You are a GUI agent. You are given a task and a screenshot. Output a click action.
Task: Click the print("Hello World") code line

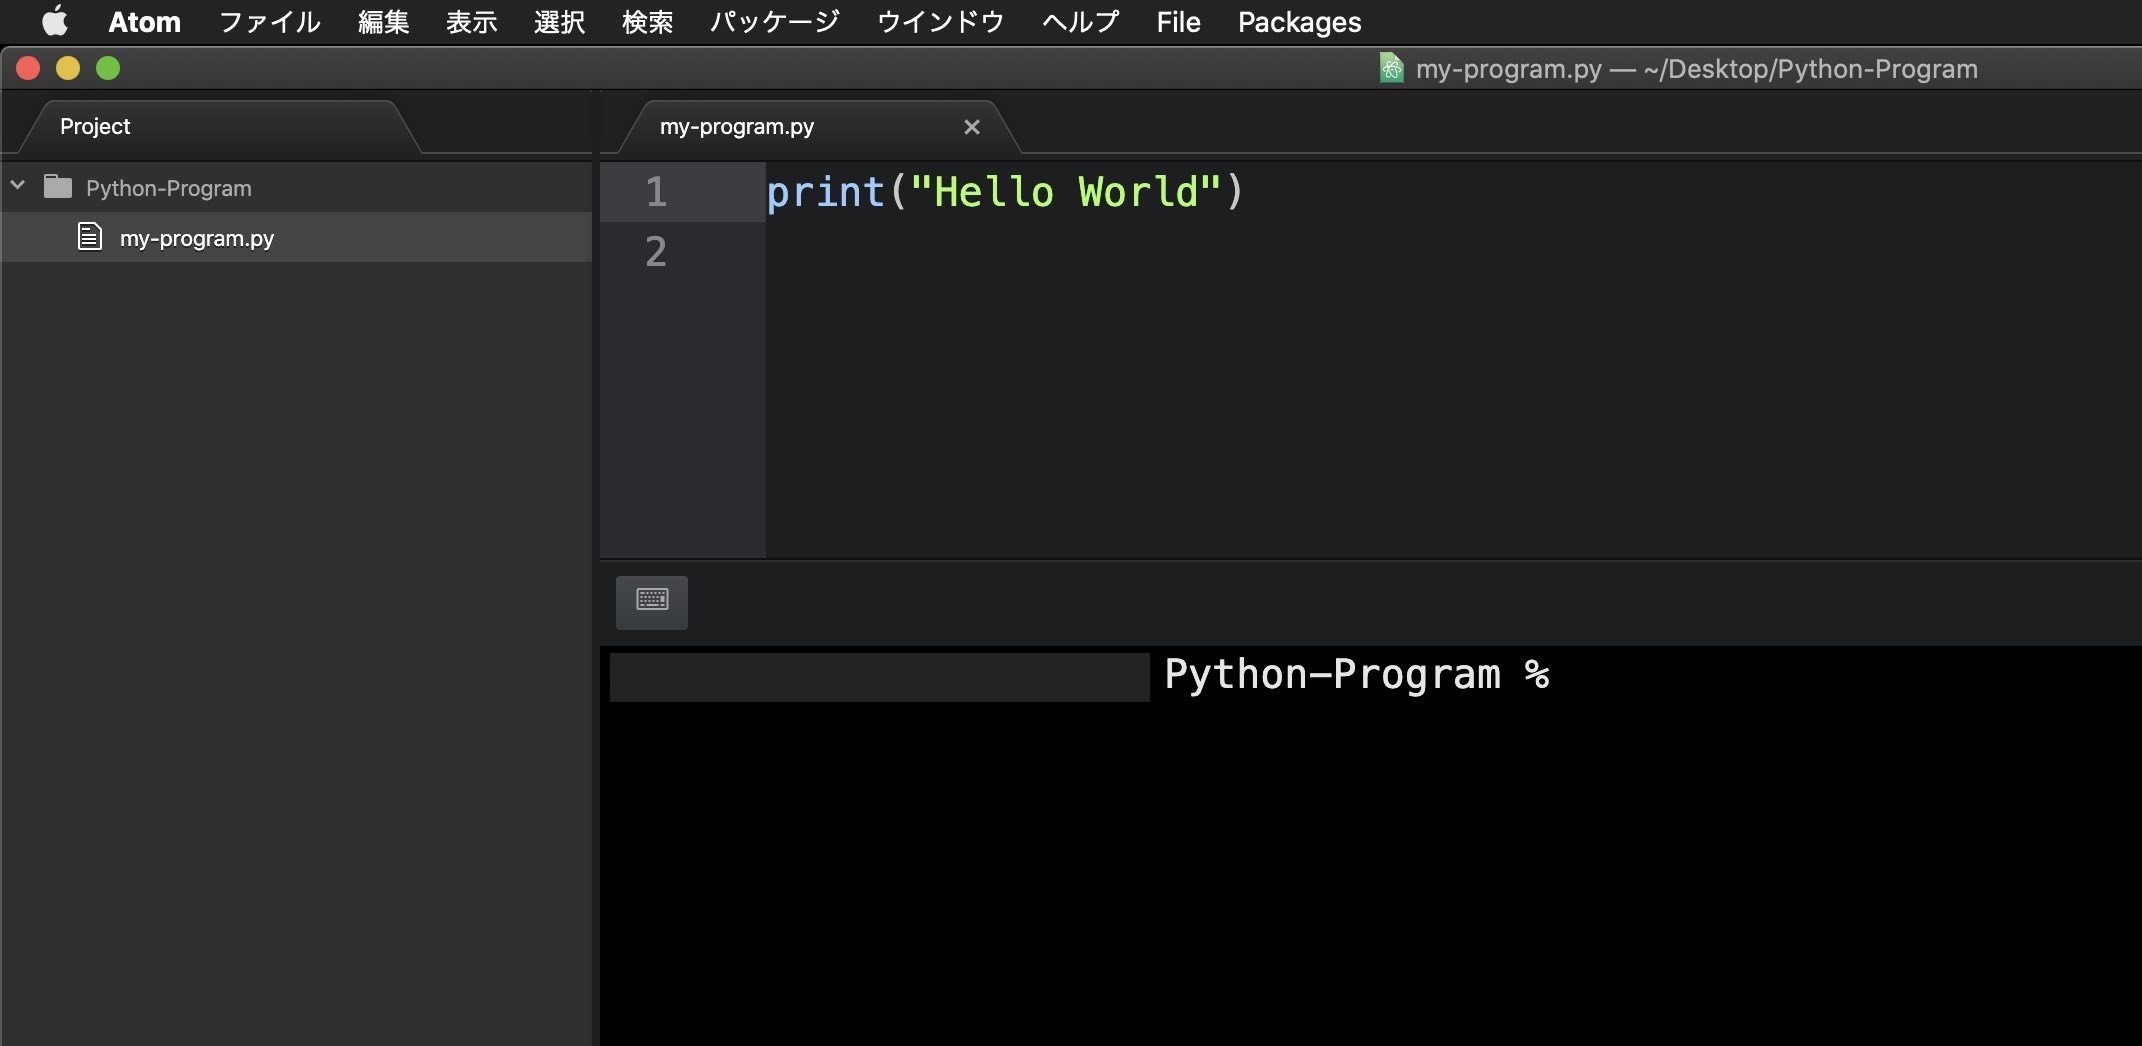tap(1004, 192)
